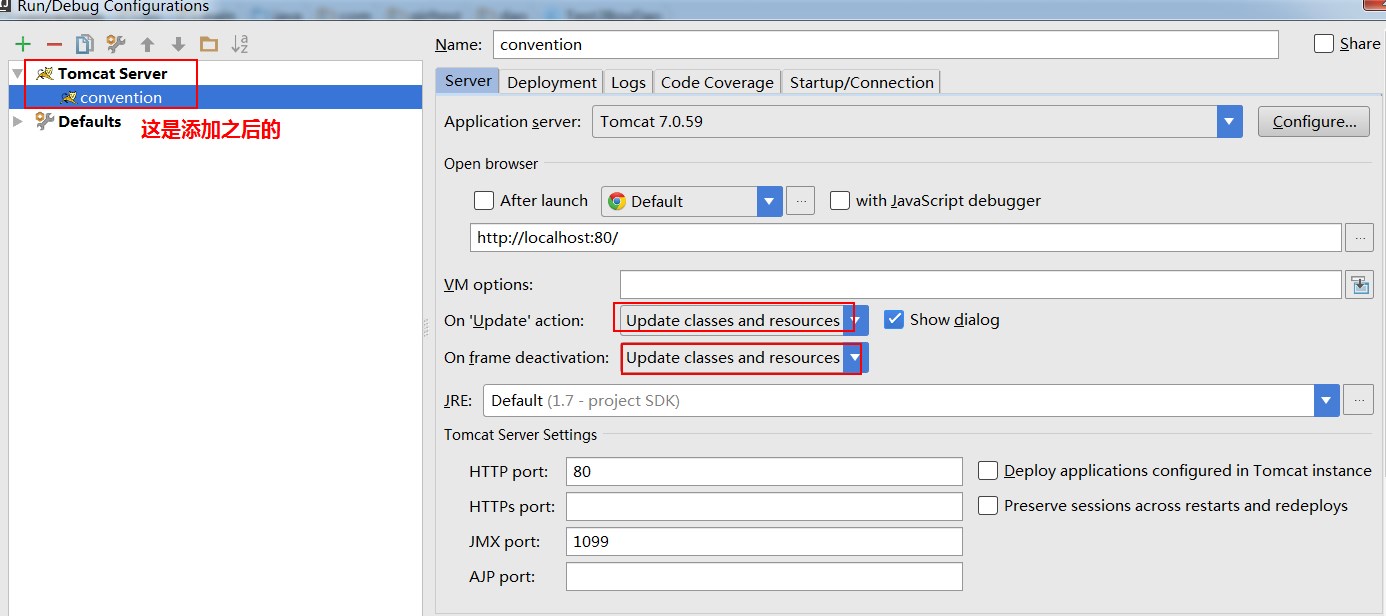Click the Tomcat Server cat icon
The width and height of the screenshot is (1386, 616).
45,73
